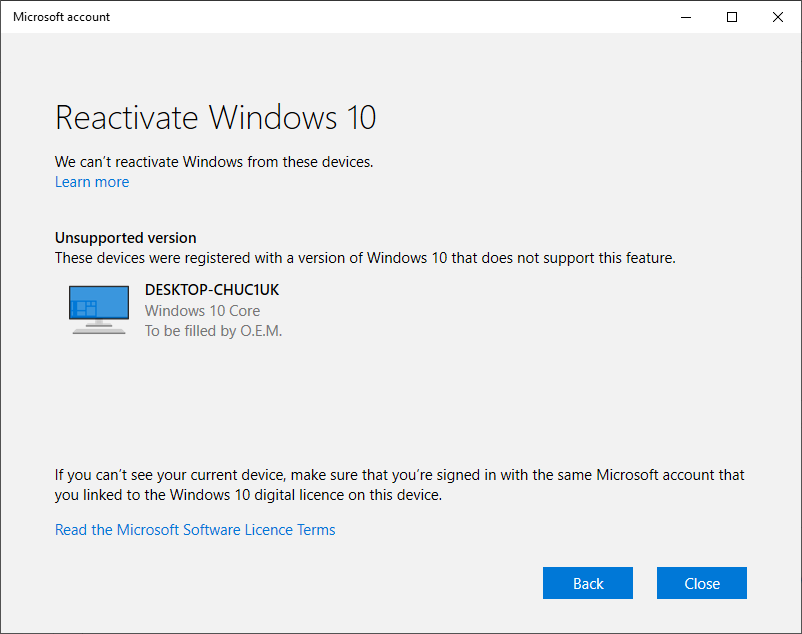Click the 'These devices were registered' description
This screenshot has width=802, height=634.
[x=365, y=258]
